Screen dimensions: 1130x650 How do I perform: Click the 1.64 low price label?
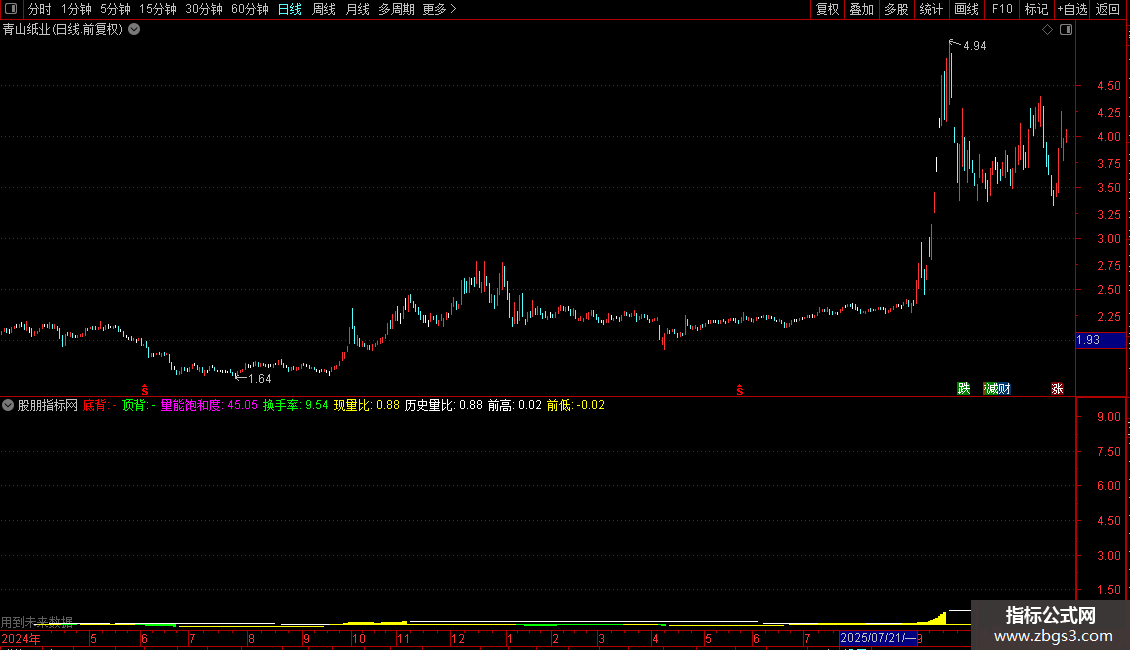(259, 379)
